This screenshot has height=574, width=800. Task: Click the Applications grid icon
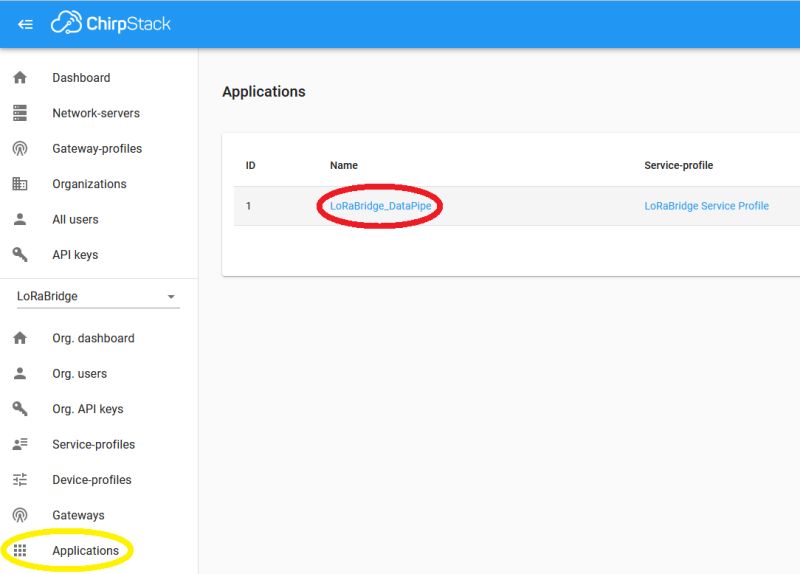[x=20, y=551]
